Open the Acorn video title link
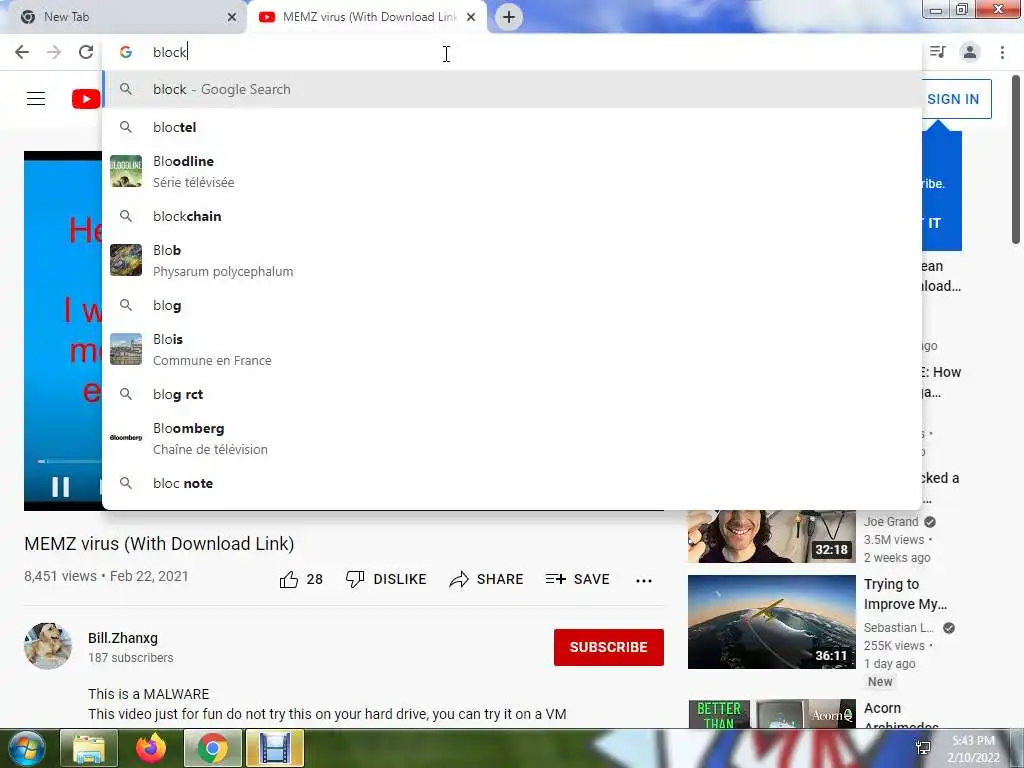 click(x=901, y=716)
